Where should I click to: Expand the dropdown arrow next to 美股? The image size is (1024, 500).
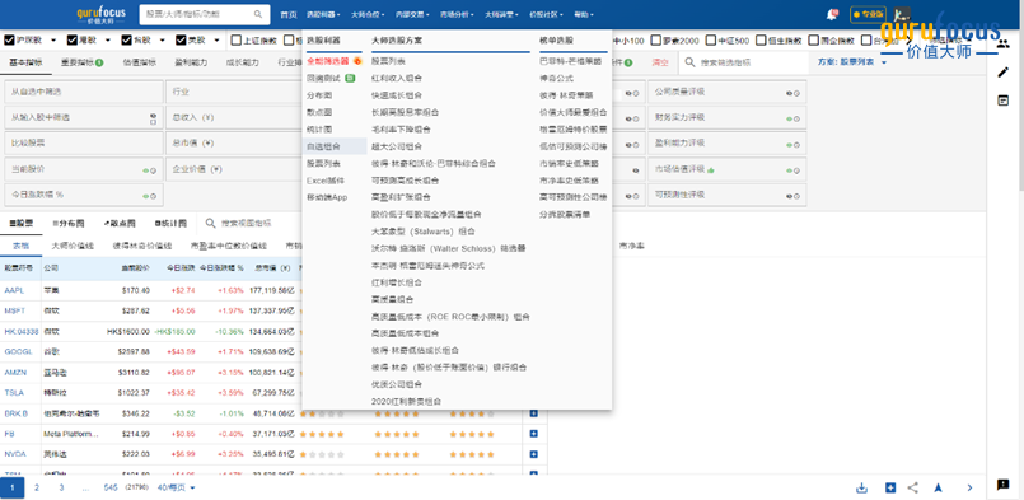click(216, 40)
